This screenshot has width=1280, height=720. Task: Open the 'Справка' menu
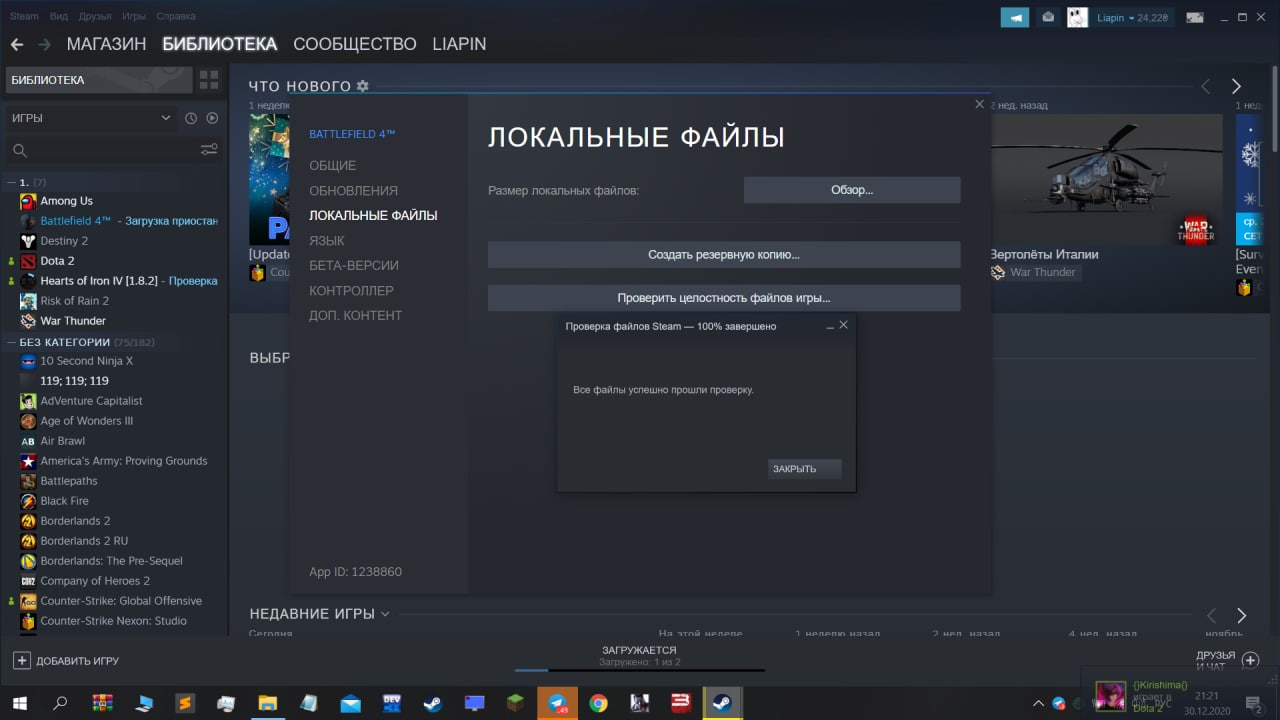pyautogui.click(x=177, y=16)
